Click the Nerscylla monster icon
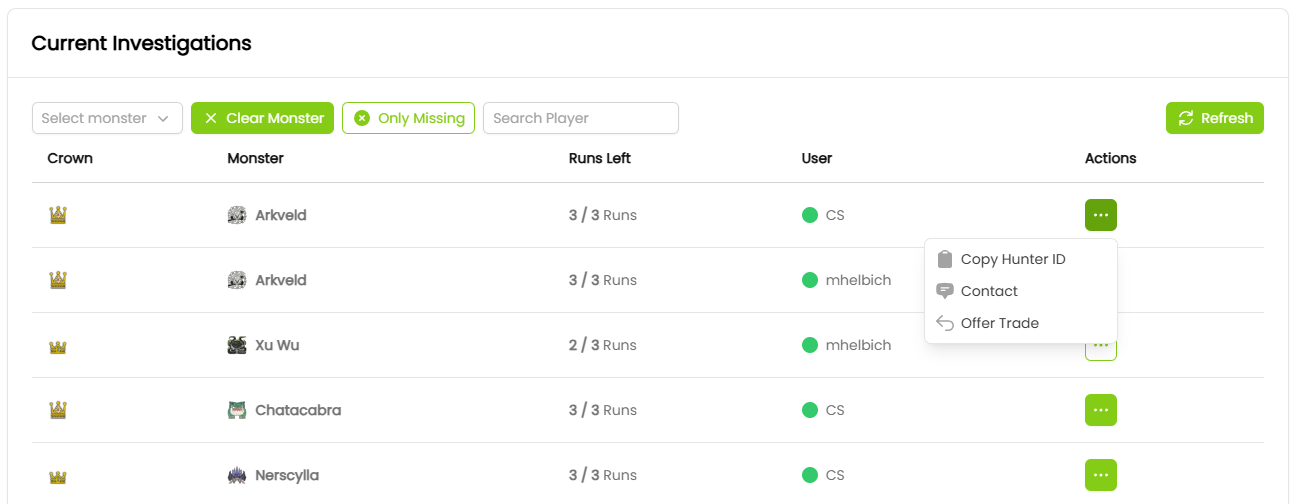The width and height of the screenshot is (1300, 504). click(237, 475)
